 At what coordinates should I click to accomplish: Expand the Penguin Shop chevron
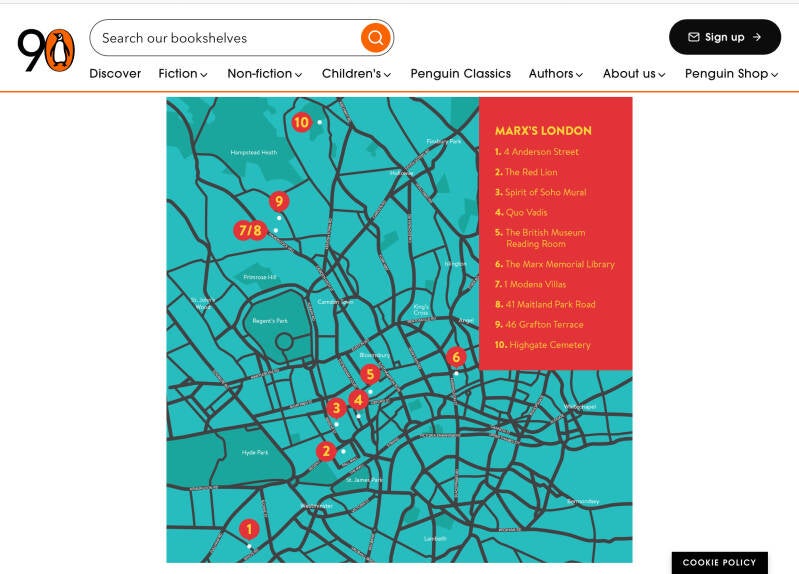click(x=775, y=74)
